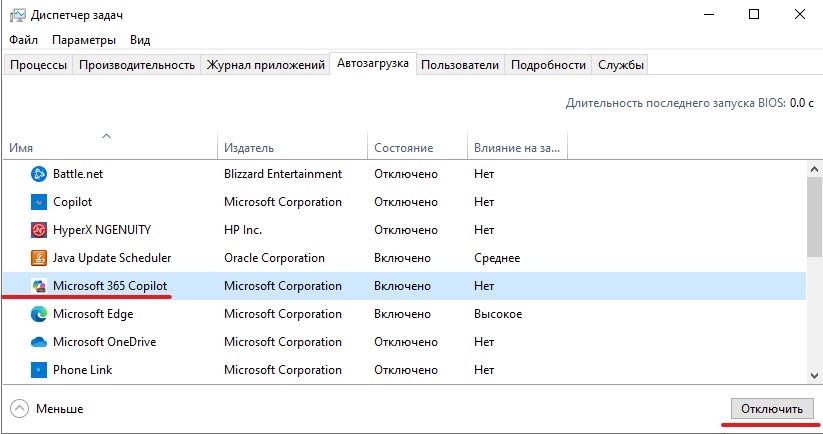Click the Microsoft OneDrive cloud icon
The width and height of the screenshot is (823, 434).
click(39, 342)
